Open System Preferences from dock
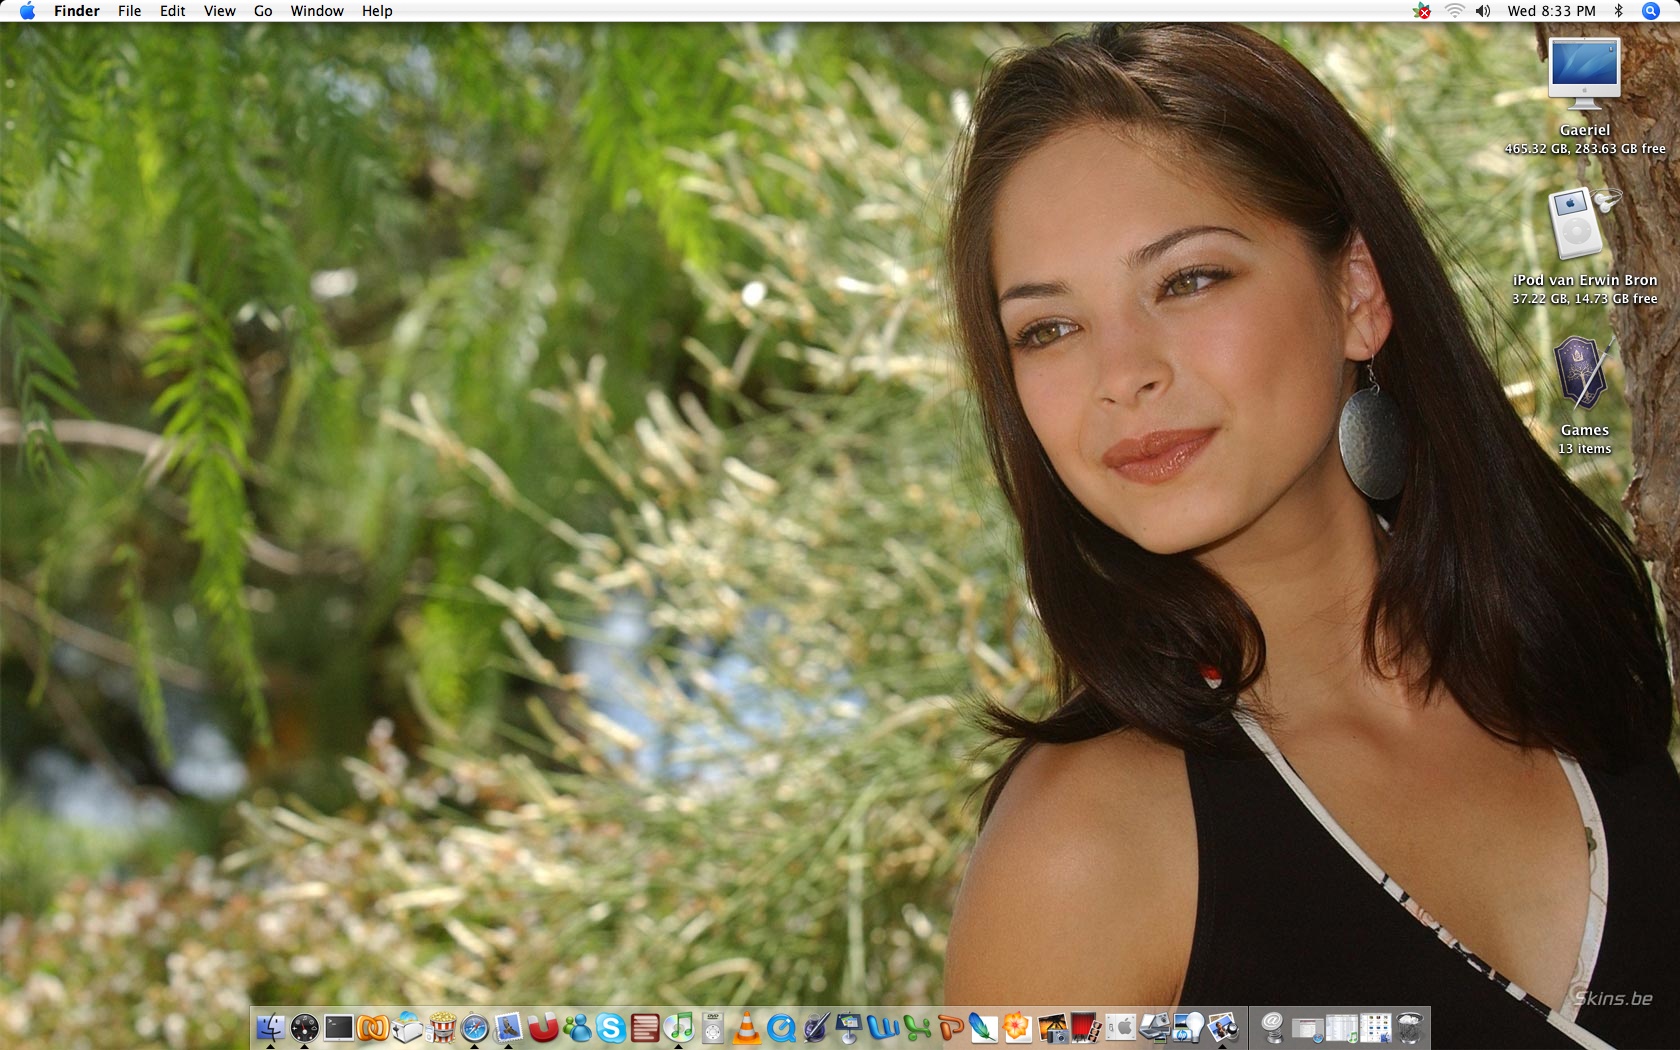This screenshot has width=1680, height=1050. click(x=1120, y=1027)
